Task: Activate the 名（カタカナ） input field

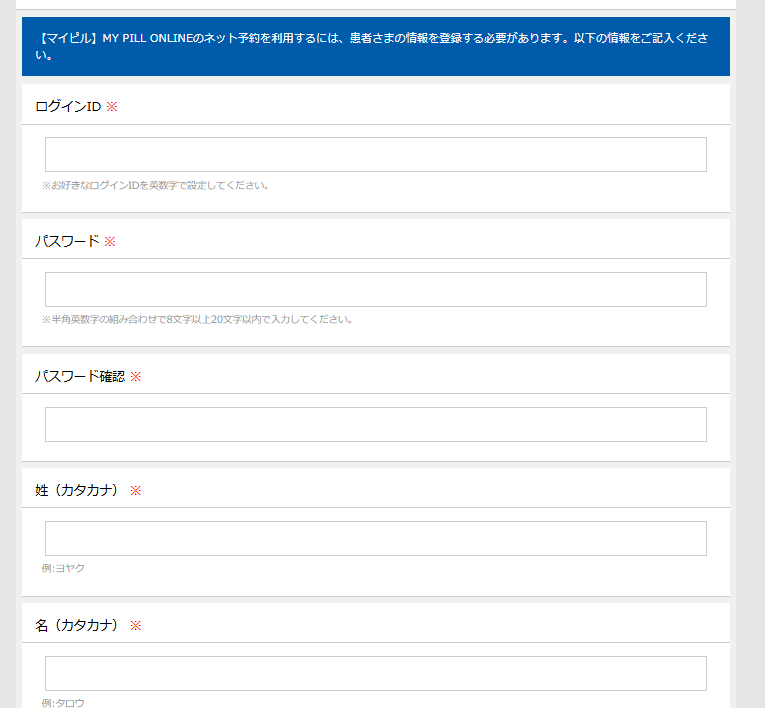Action: click(375, 673)
